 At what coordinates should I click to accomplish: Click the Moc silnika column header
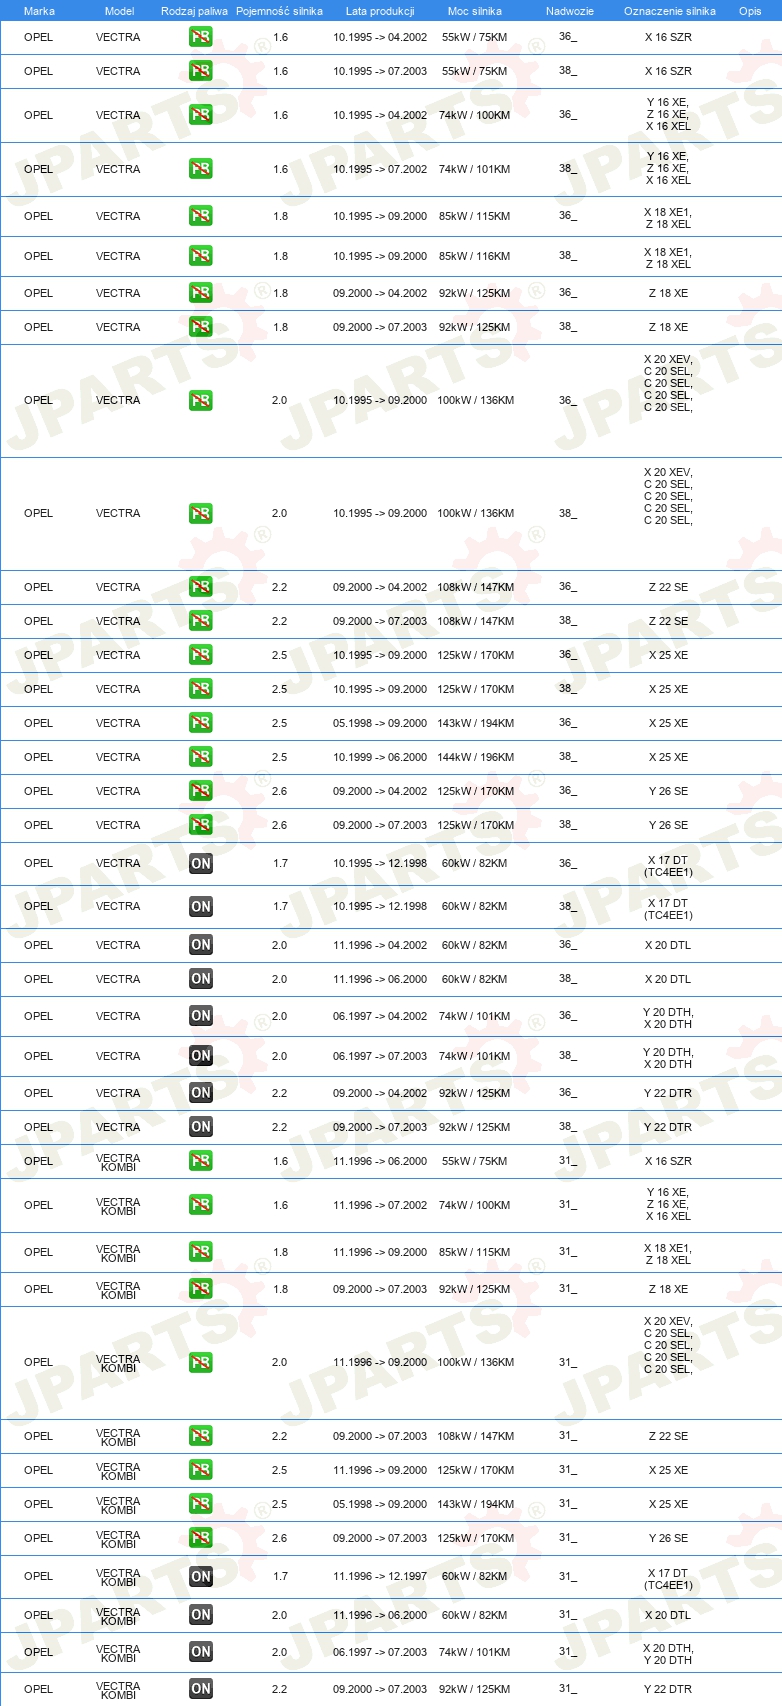pos(475,11)
